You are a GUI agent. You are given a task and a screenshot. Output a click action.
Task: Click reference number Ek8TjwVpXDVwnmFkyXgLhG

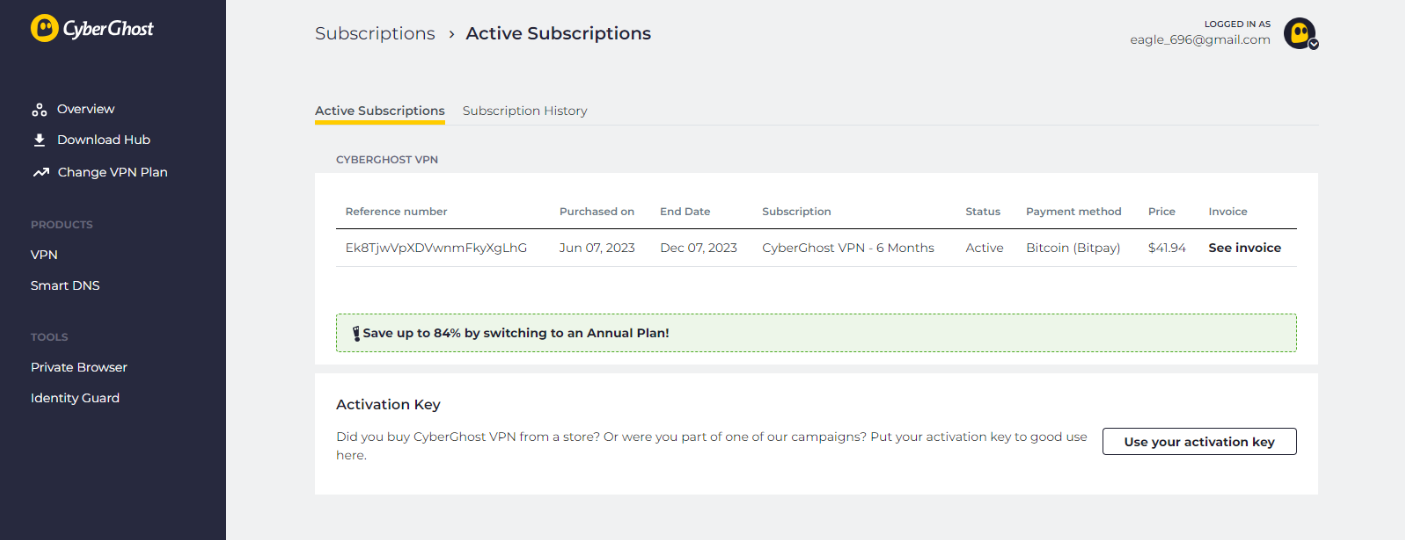436,248
